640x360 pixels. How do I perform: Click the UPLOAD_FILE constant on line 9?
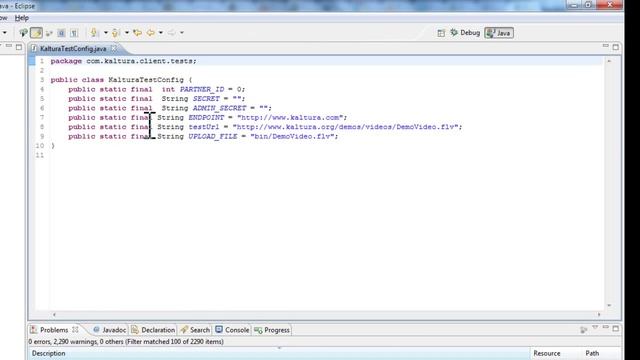click(x=213, y=136)
